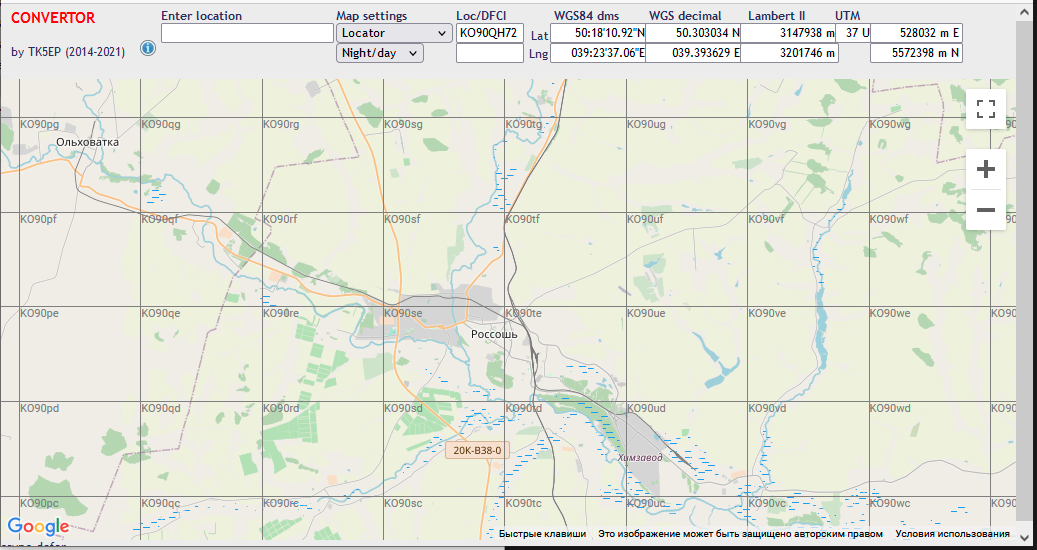
Task: Zoom in on the map
Action: (986, 169)
